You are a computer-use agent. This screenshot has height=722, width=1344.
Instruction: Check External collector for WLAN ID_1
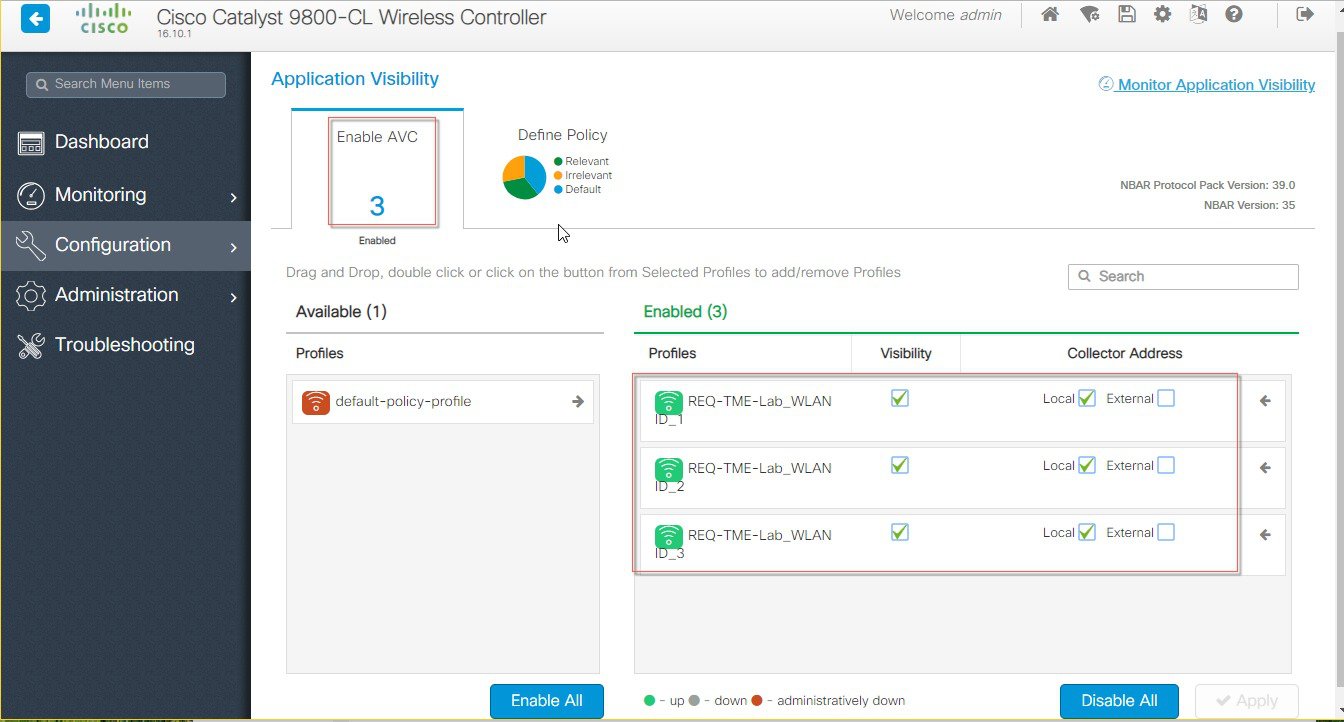point(1166,398)
